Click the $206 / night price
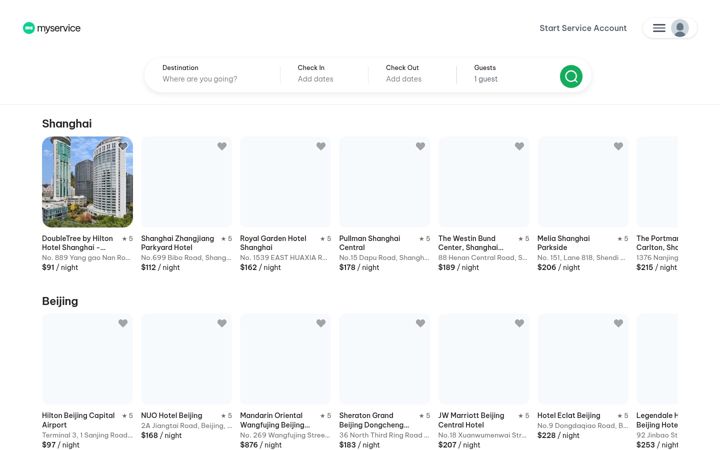Viewport: 720px width, 450px height. click(558, 267)
